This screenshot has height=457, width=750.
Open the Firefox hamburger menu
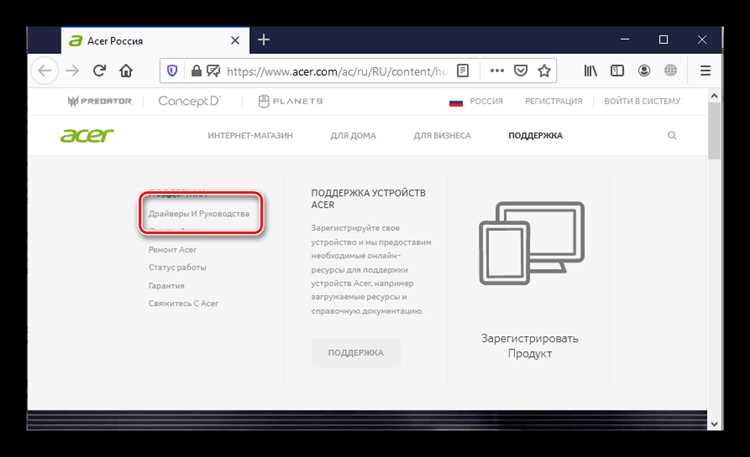(x=705, y=71)
